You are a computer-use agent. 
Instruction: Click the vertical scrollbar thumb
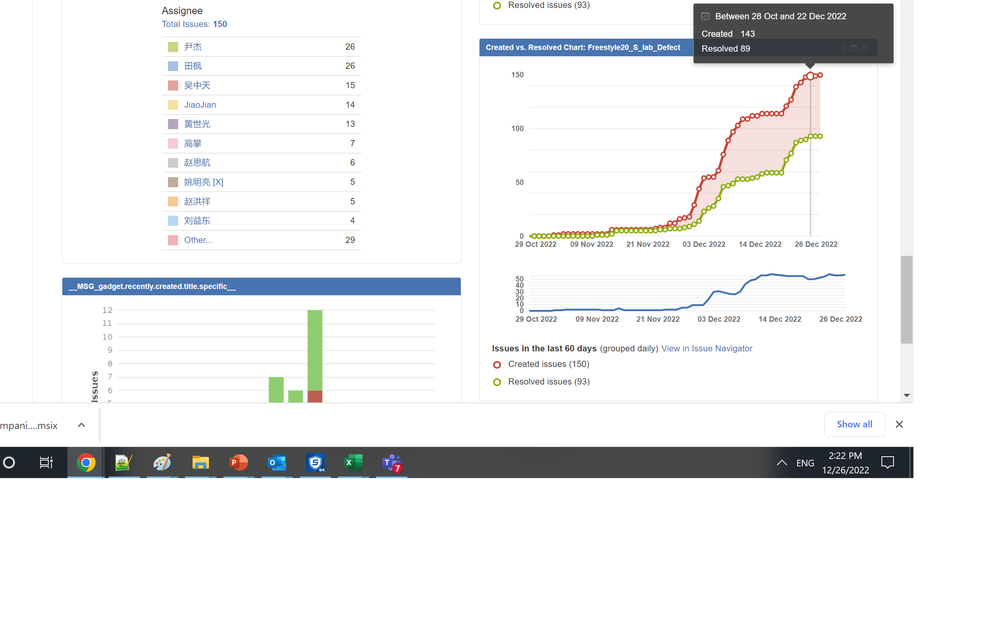pyautogui.click(x=906, y=299)
